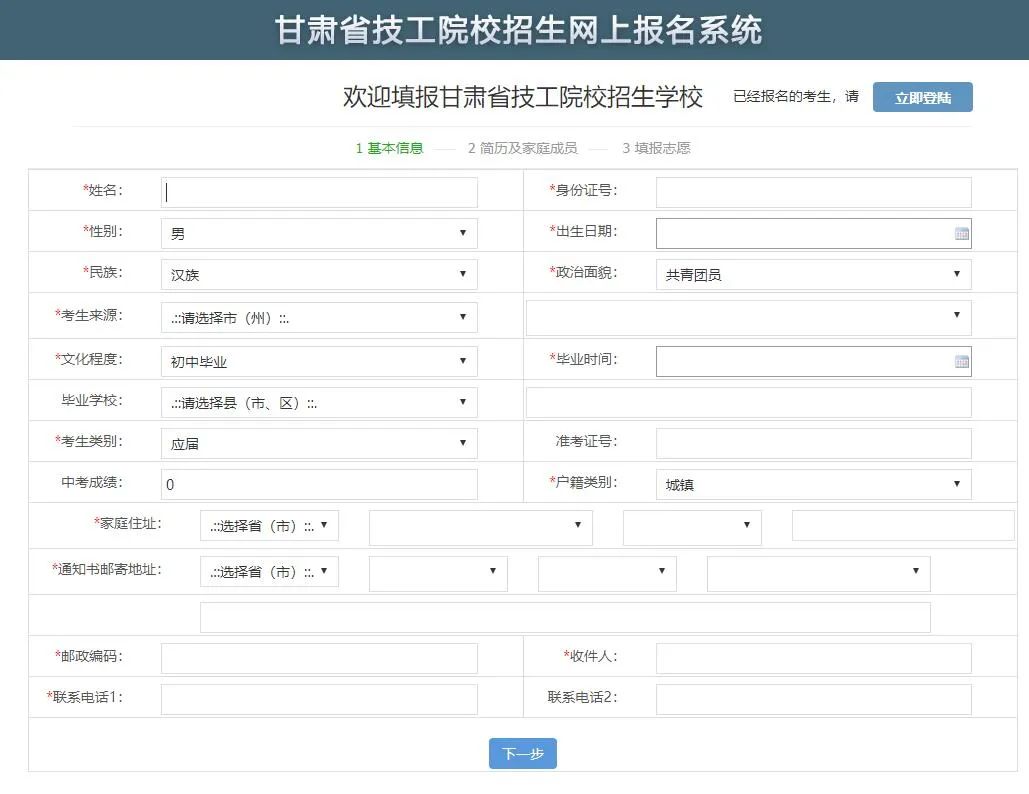The image size is (1029, 794).
Task: Open calendar icon in 毕业时间 field
Action: point(961,362)
